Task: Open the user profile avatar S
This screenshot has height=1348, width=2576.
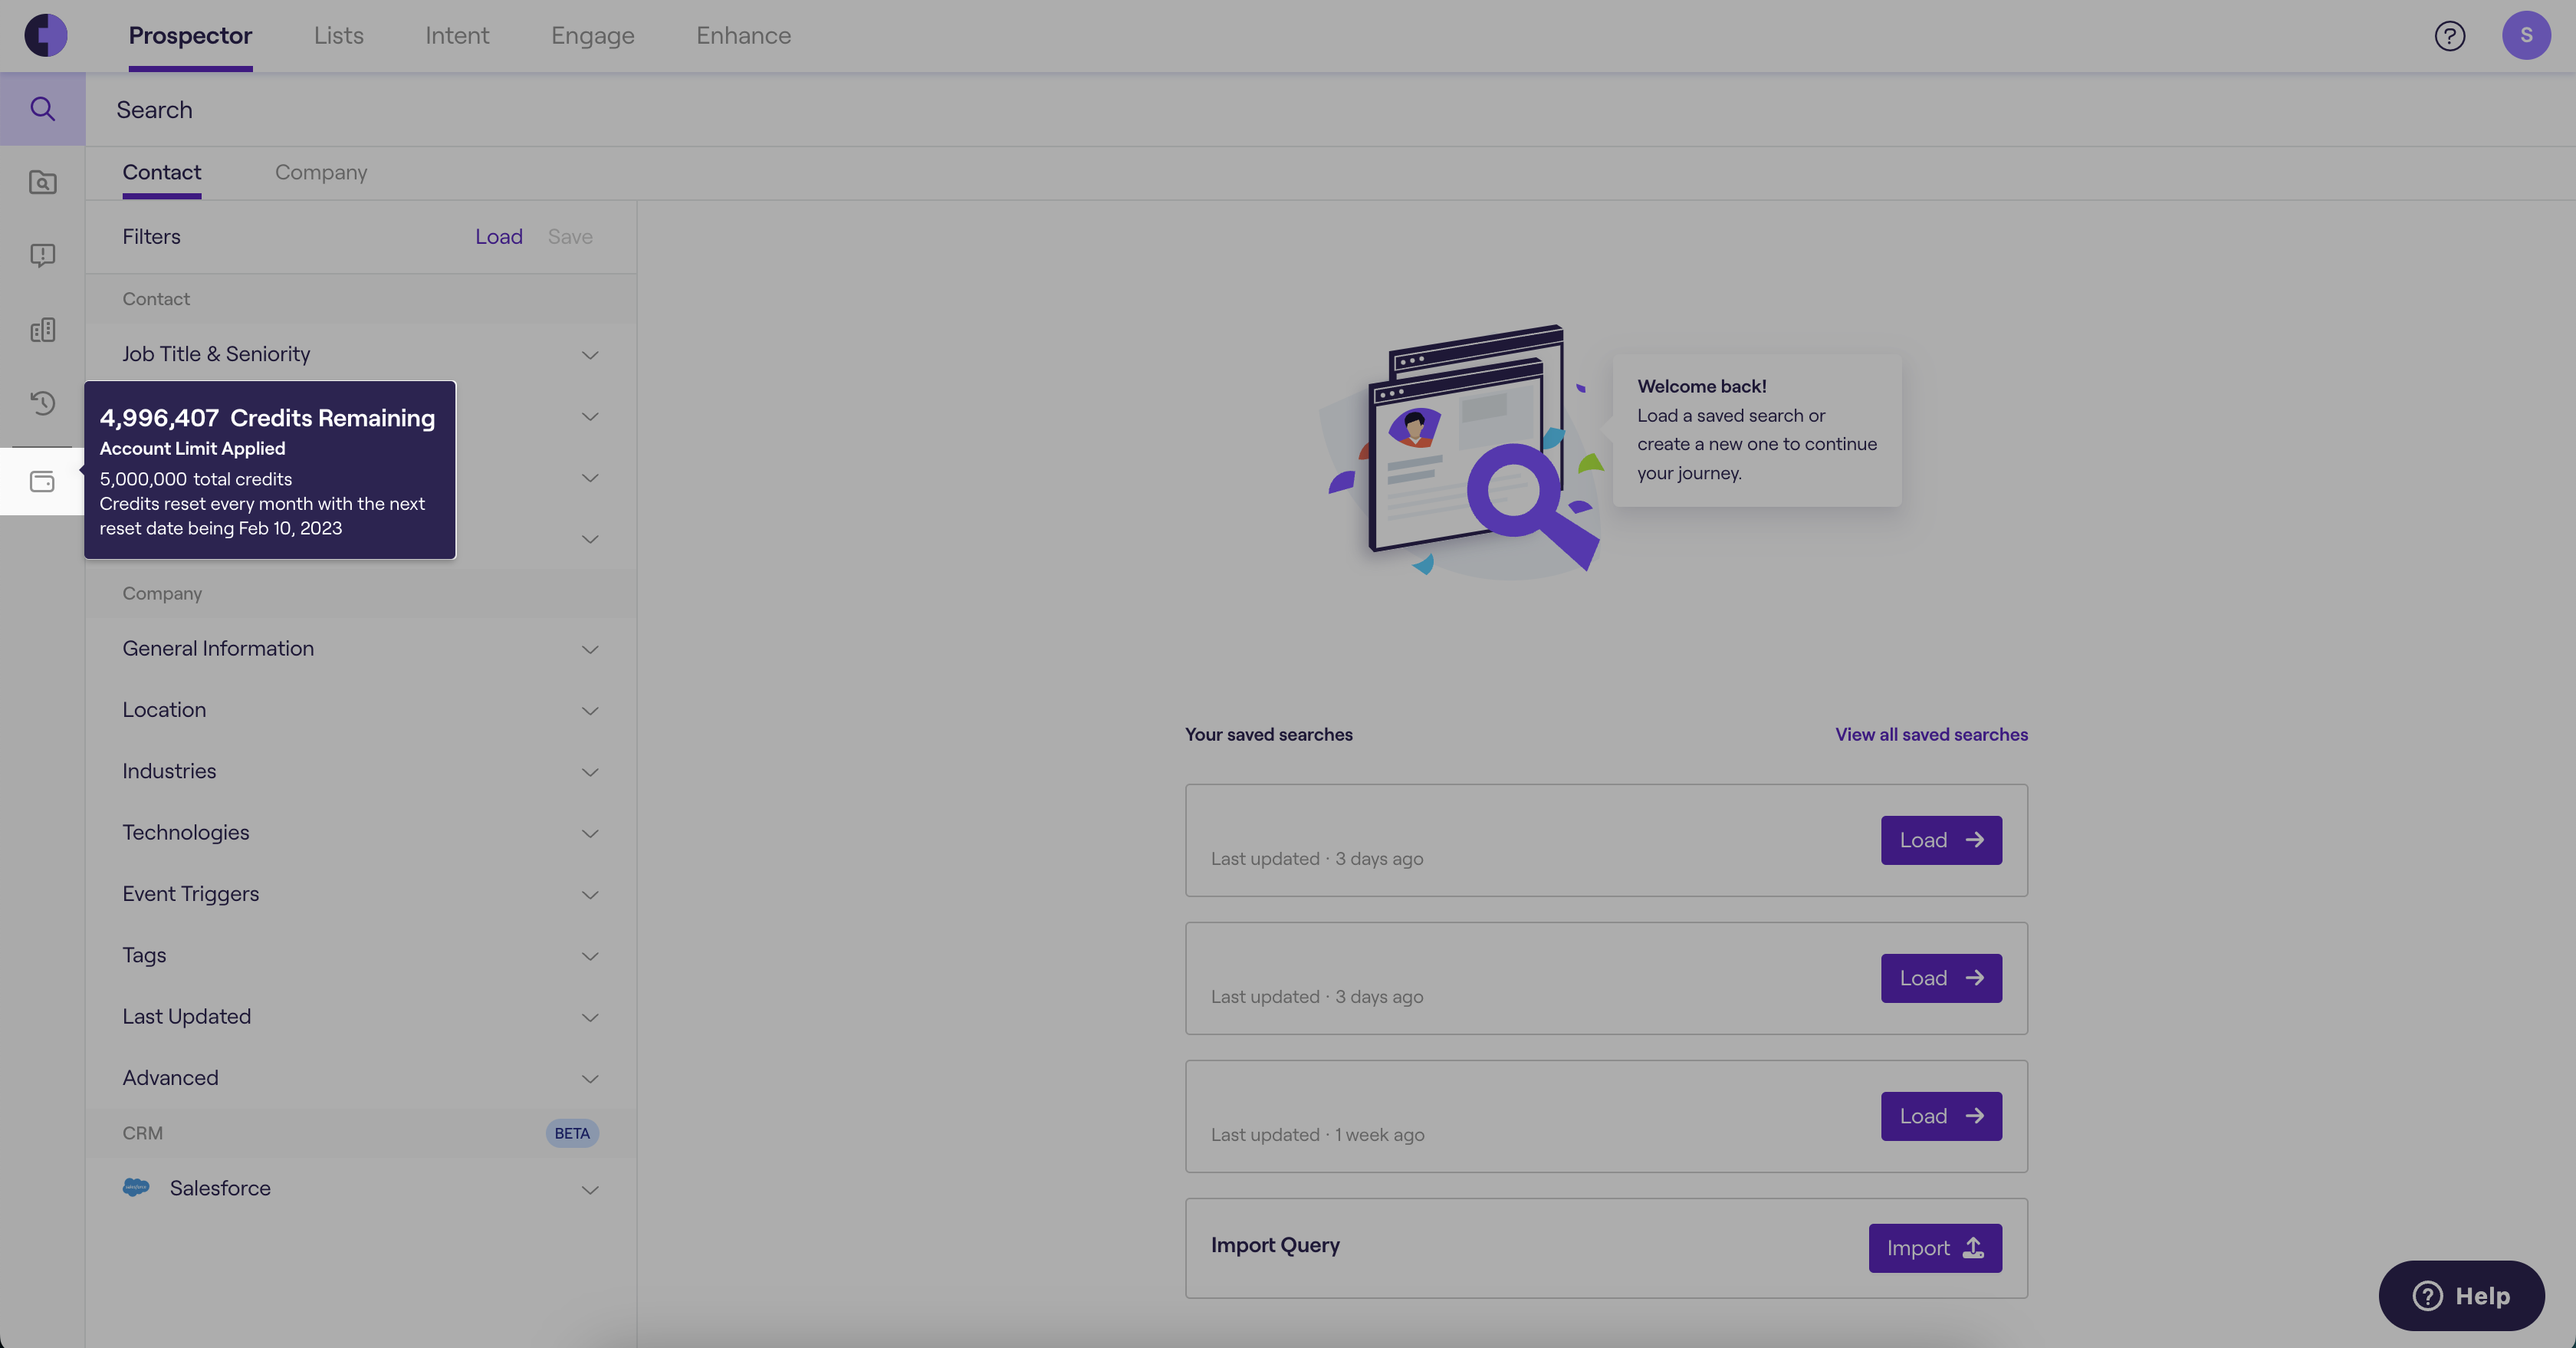Action: tap(2526, 35)
